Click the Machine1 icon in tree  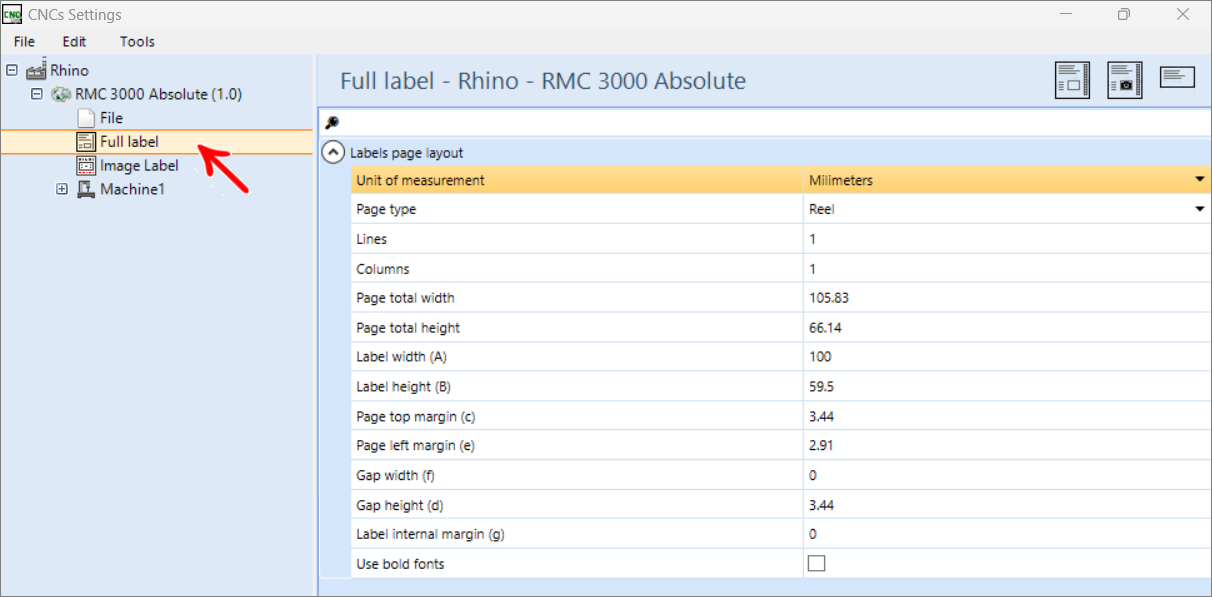pyautogui.click(x=87, y=189)
